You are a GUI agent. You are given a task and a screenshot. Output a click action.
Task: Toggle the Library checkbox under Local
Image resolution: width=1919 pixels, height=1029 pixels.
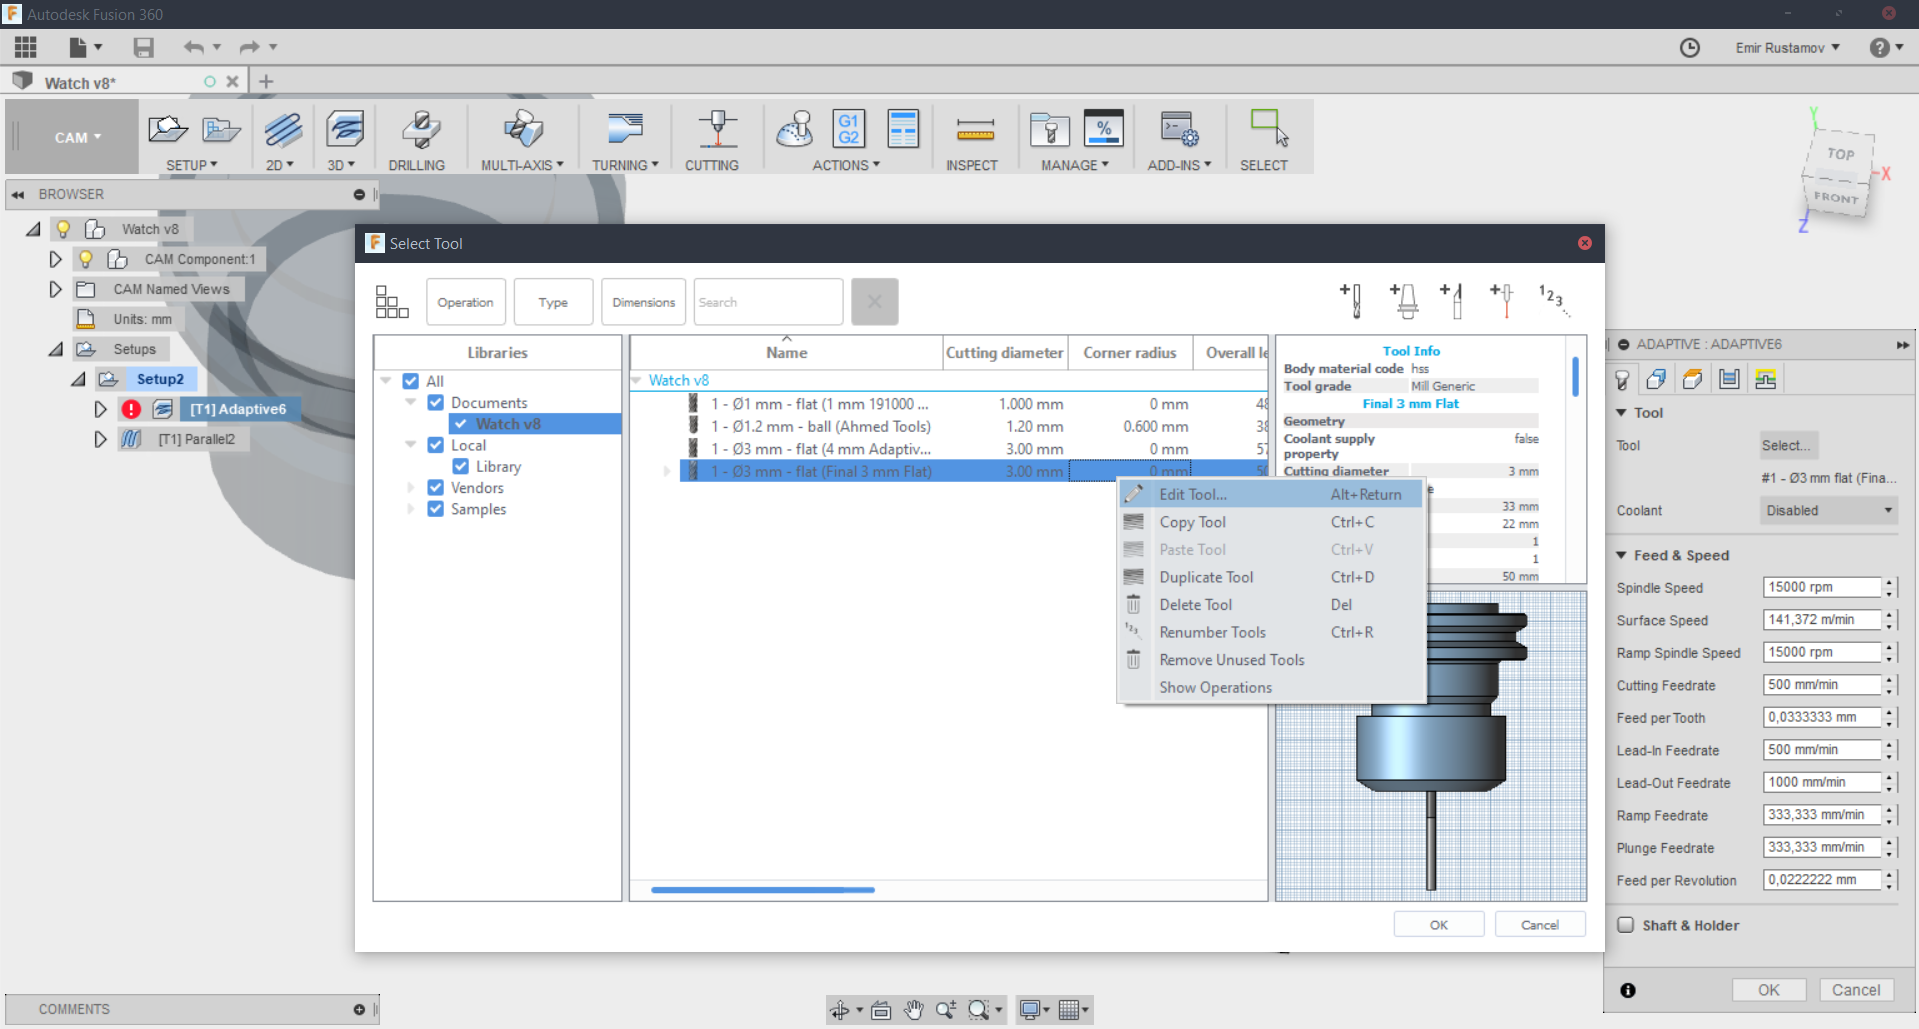[461, 466]
